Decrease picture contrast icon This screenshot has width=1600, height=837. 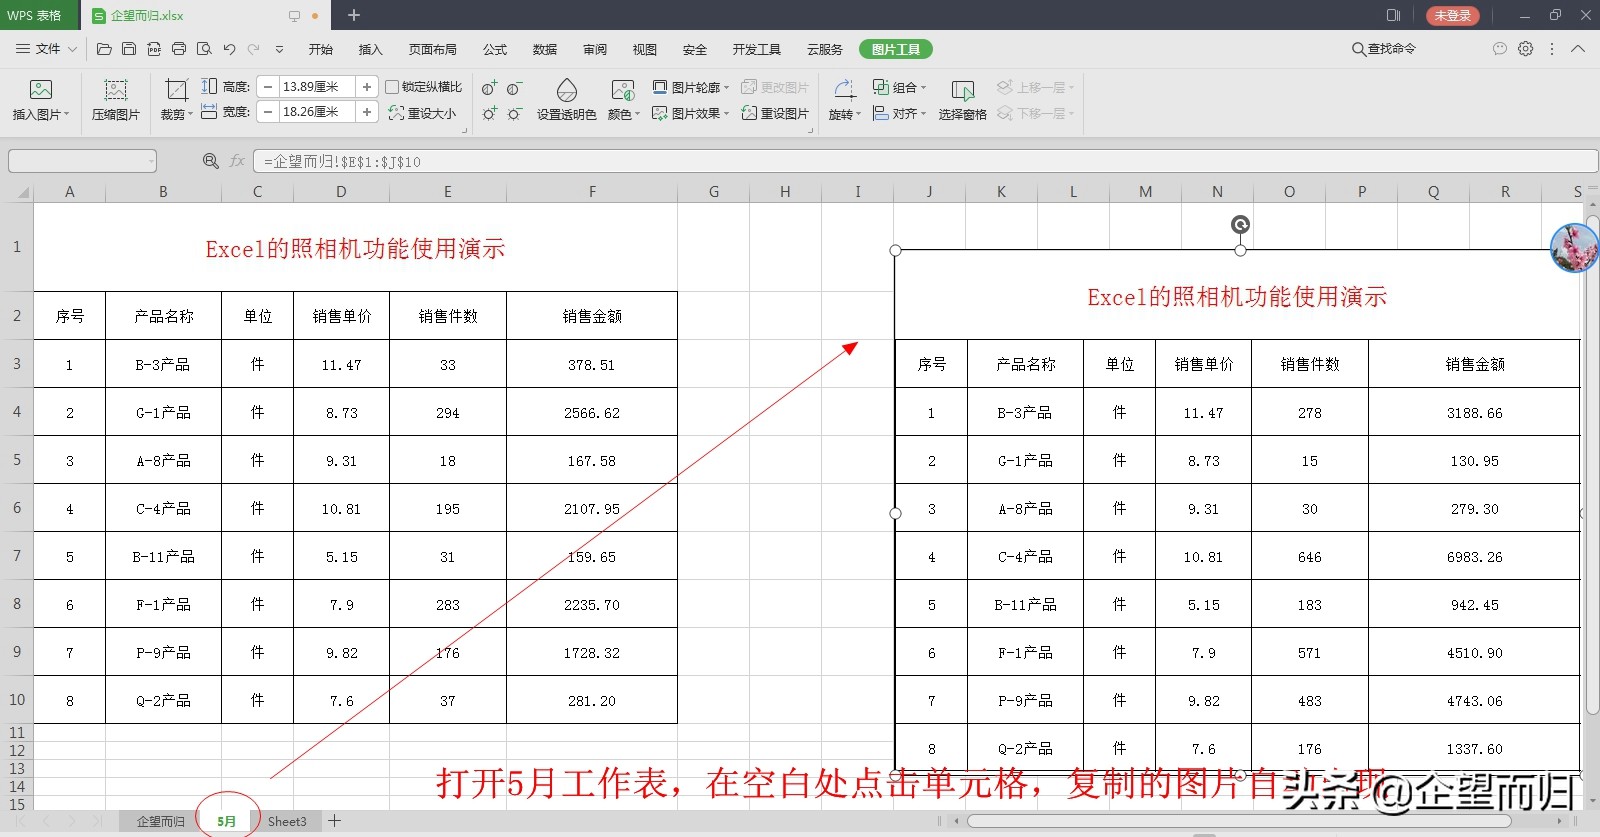click(x=514, y=88)
